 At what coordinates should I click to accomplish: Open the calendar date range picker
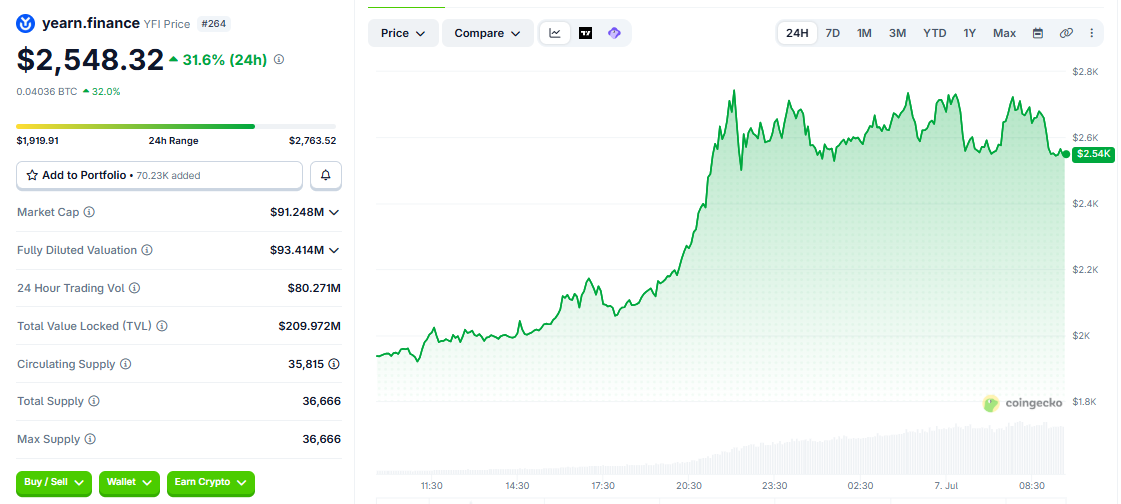point(1038,33)
